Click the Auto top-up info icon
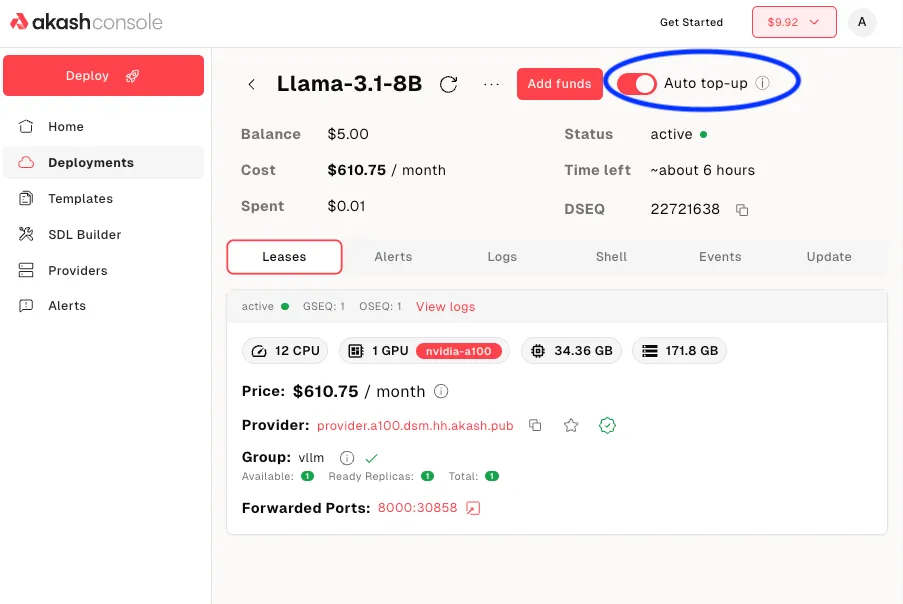 tap(762, 83)
